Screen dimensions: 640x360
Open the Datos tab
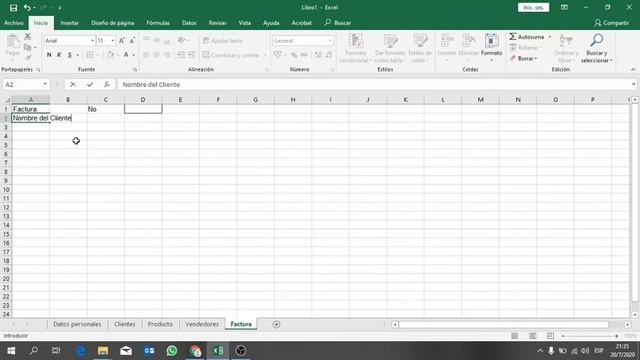(189, 23)
